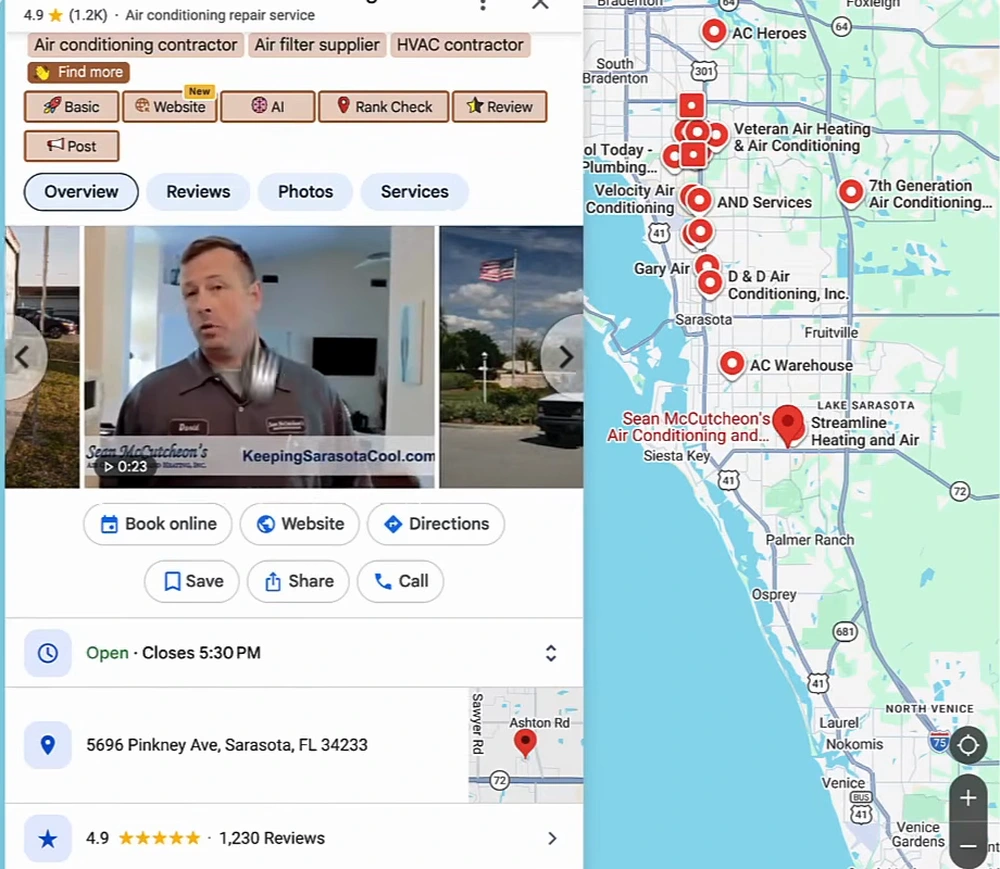This screenshot has height=869, width=1000.
Task: Click the Find more categories button
Action: tap(78, 72)
